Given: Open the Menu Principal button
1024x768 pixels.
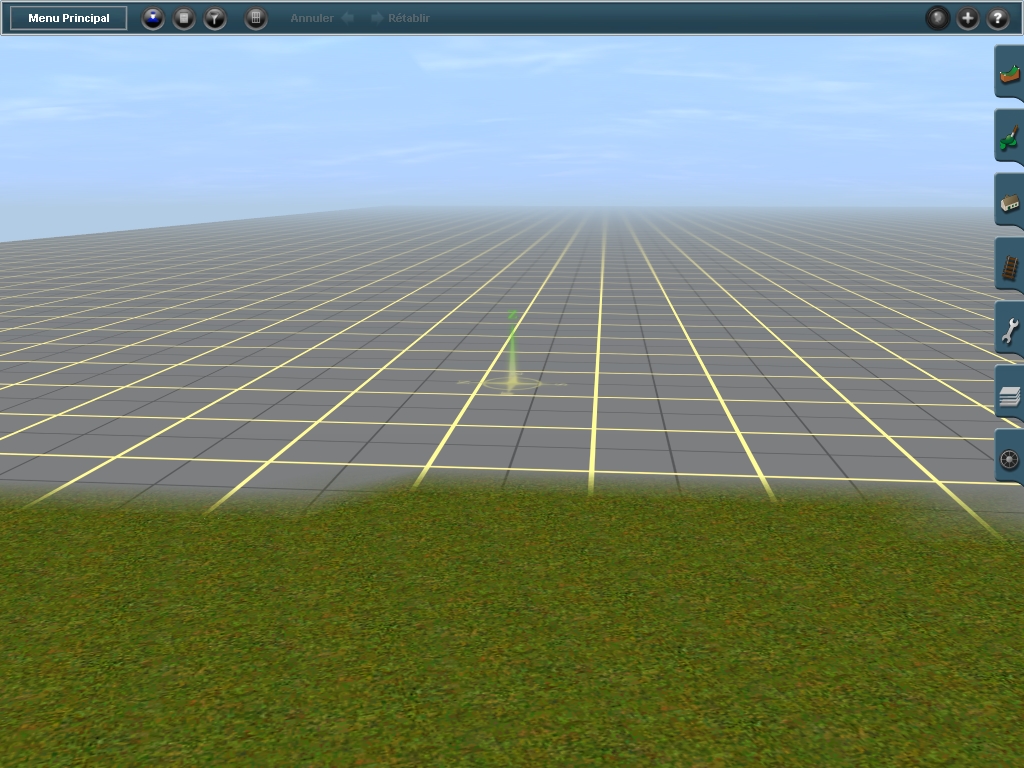Looking at the screenshot, I should click(69, 18).
